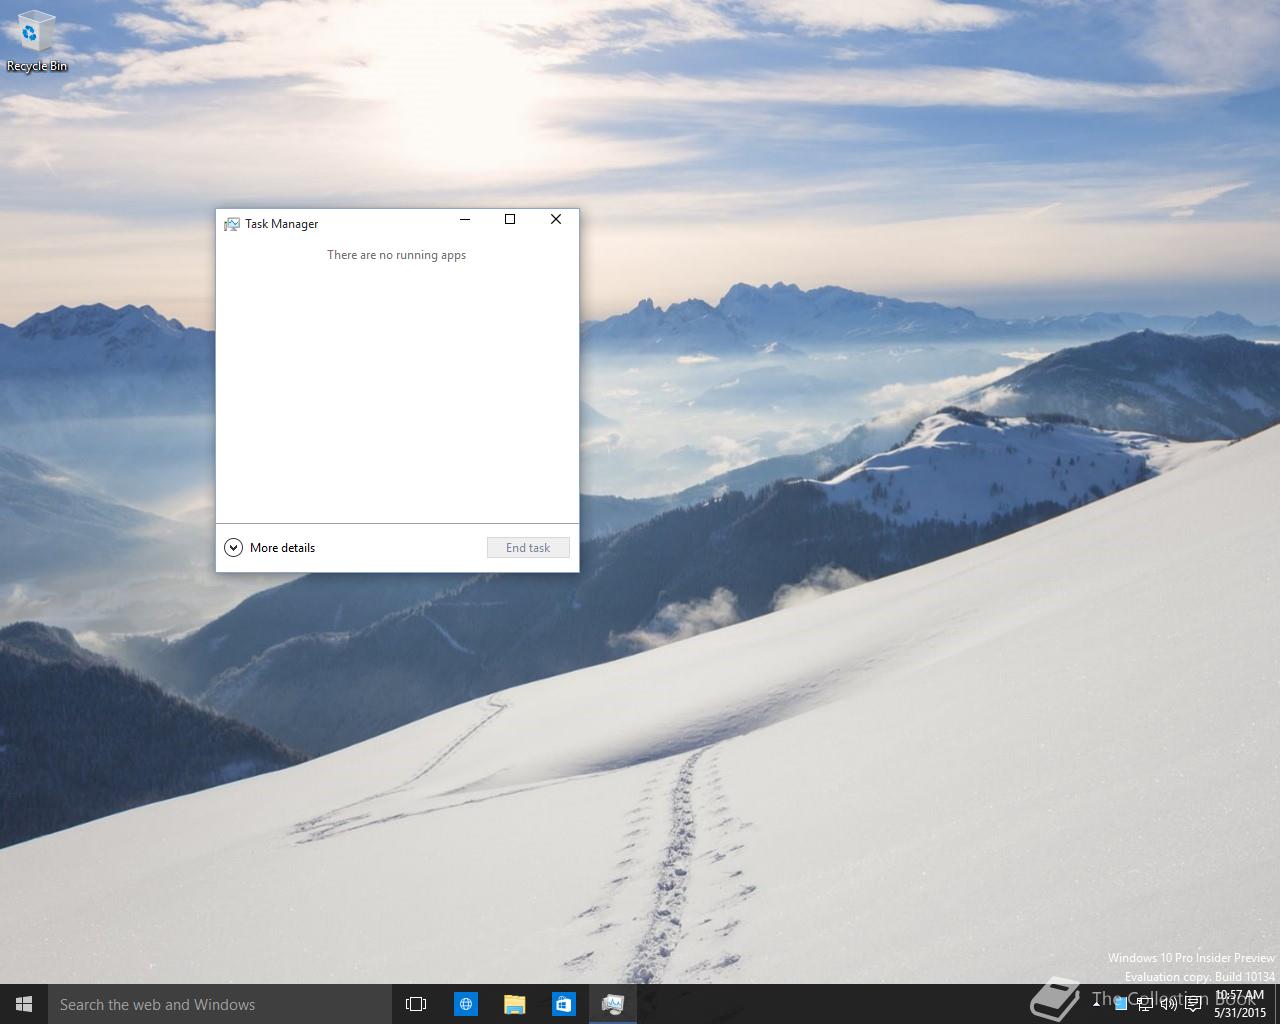
Task: Minimize the Task Manager window
Action: pyautogui.click(x=465, y=219)
